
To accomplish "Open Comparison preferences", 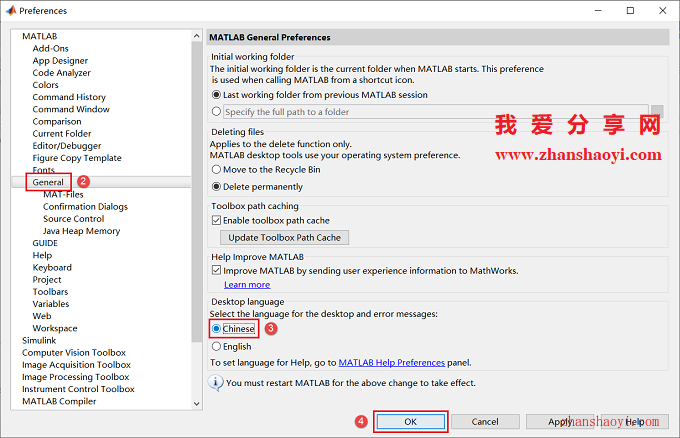I will point(57,121).
